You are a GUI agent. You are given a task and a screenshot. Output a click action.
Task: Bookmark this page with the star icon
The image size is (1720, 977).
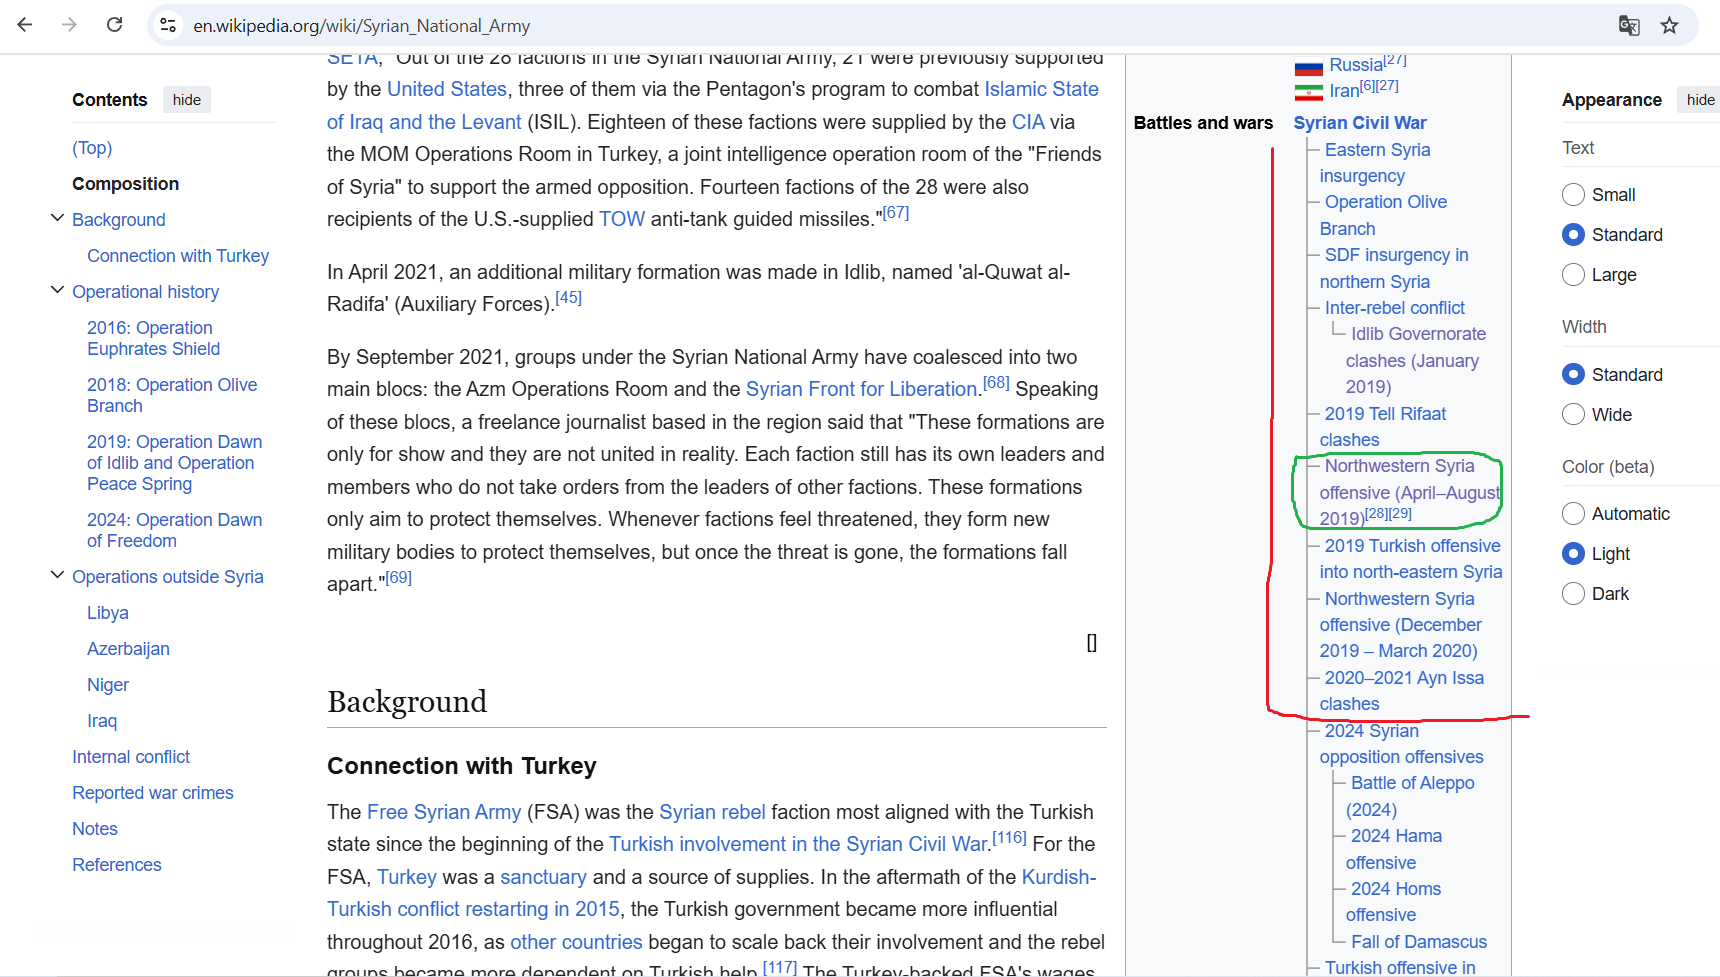pos(1669,25)
